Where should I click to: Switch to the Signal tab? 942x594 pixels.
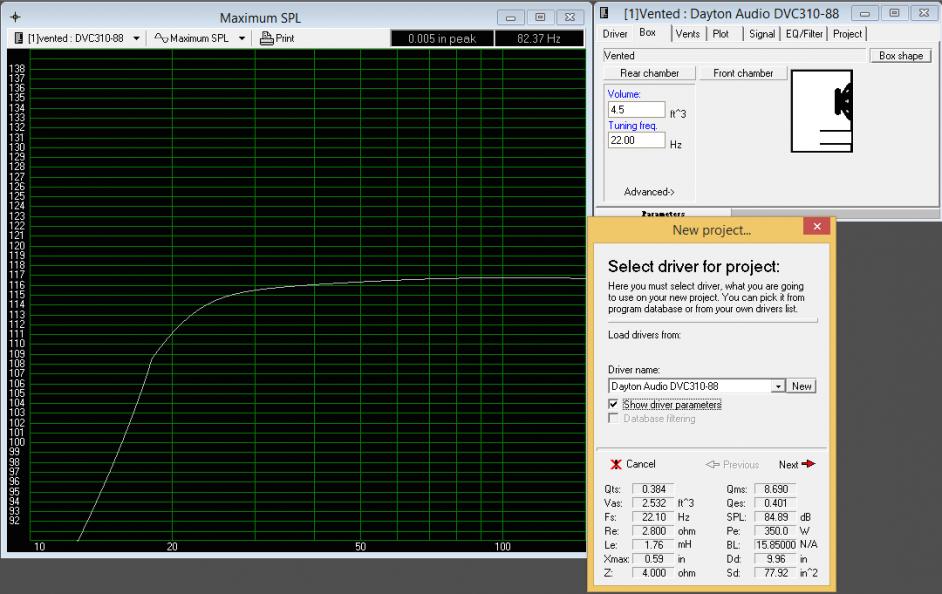(x=762, y=34)
